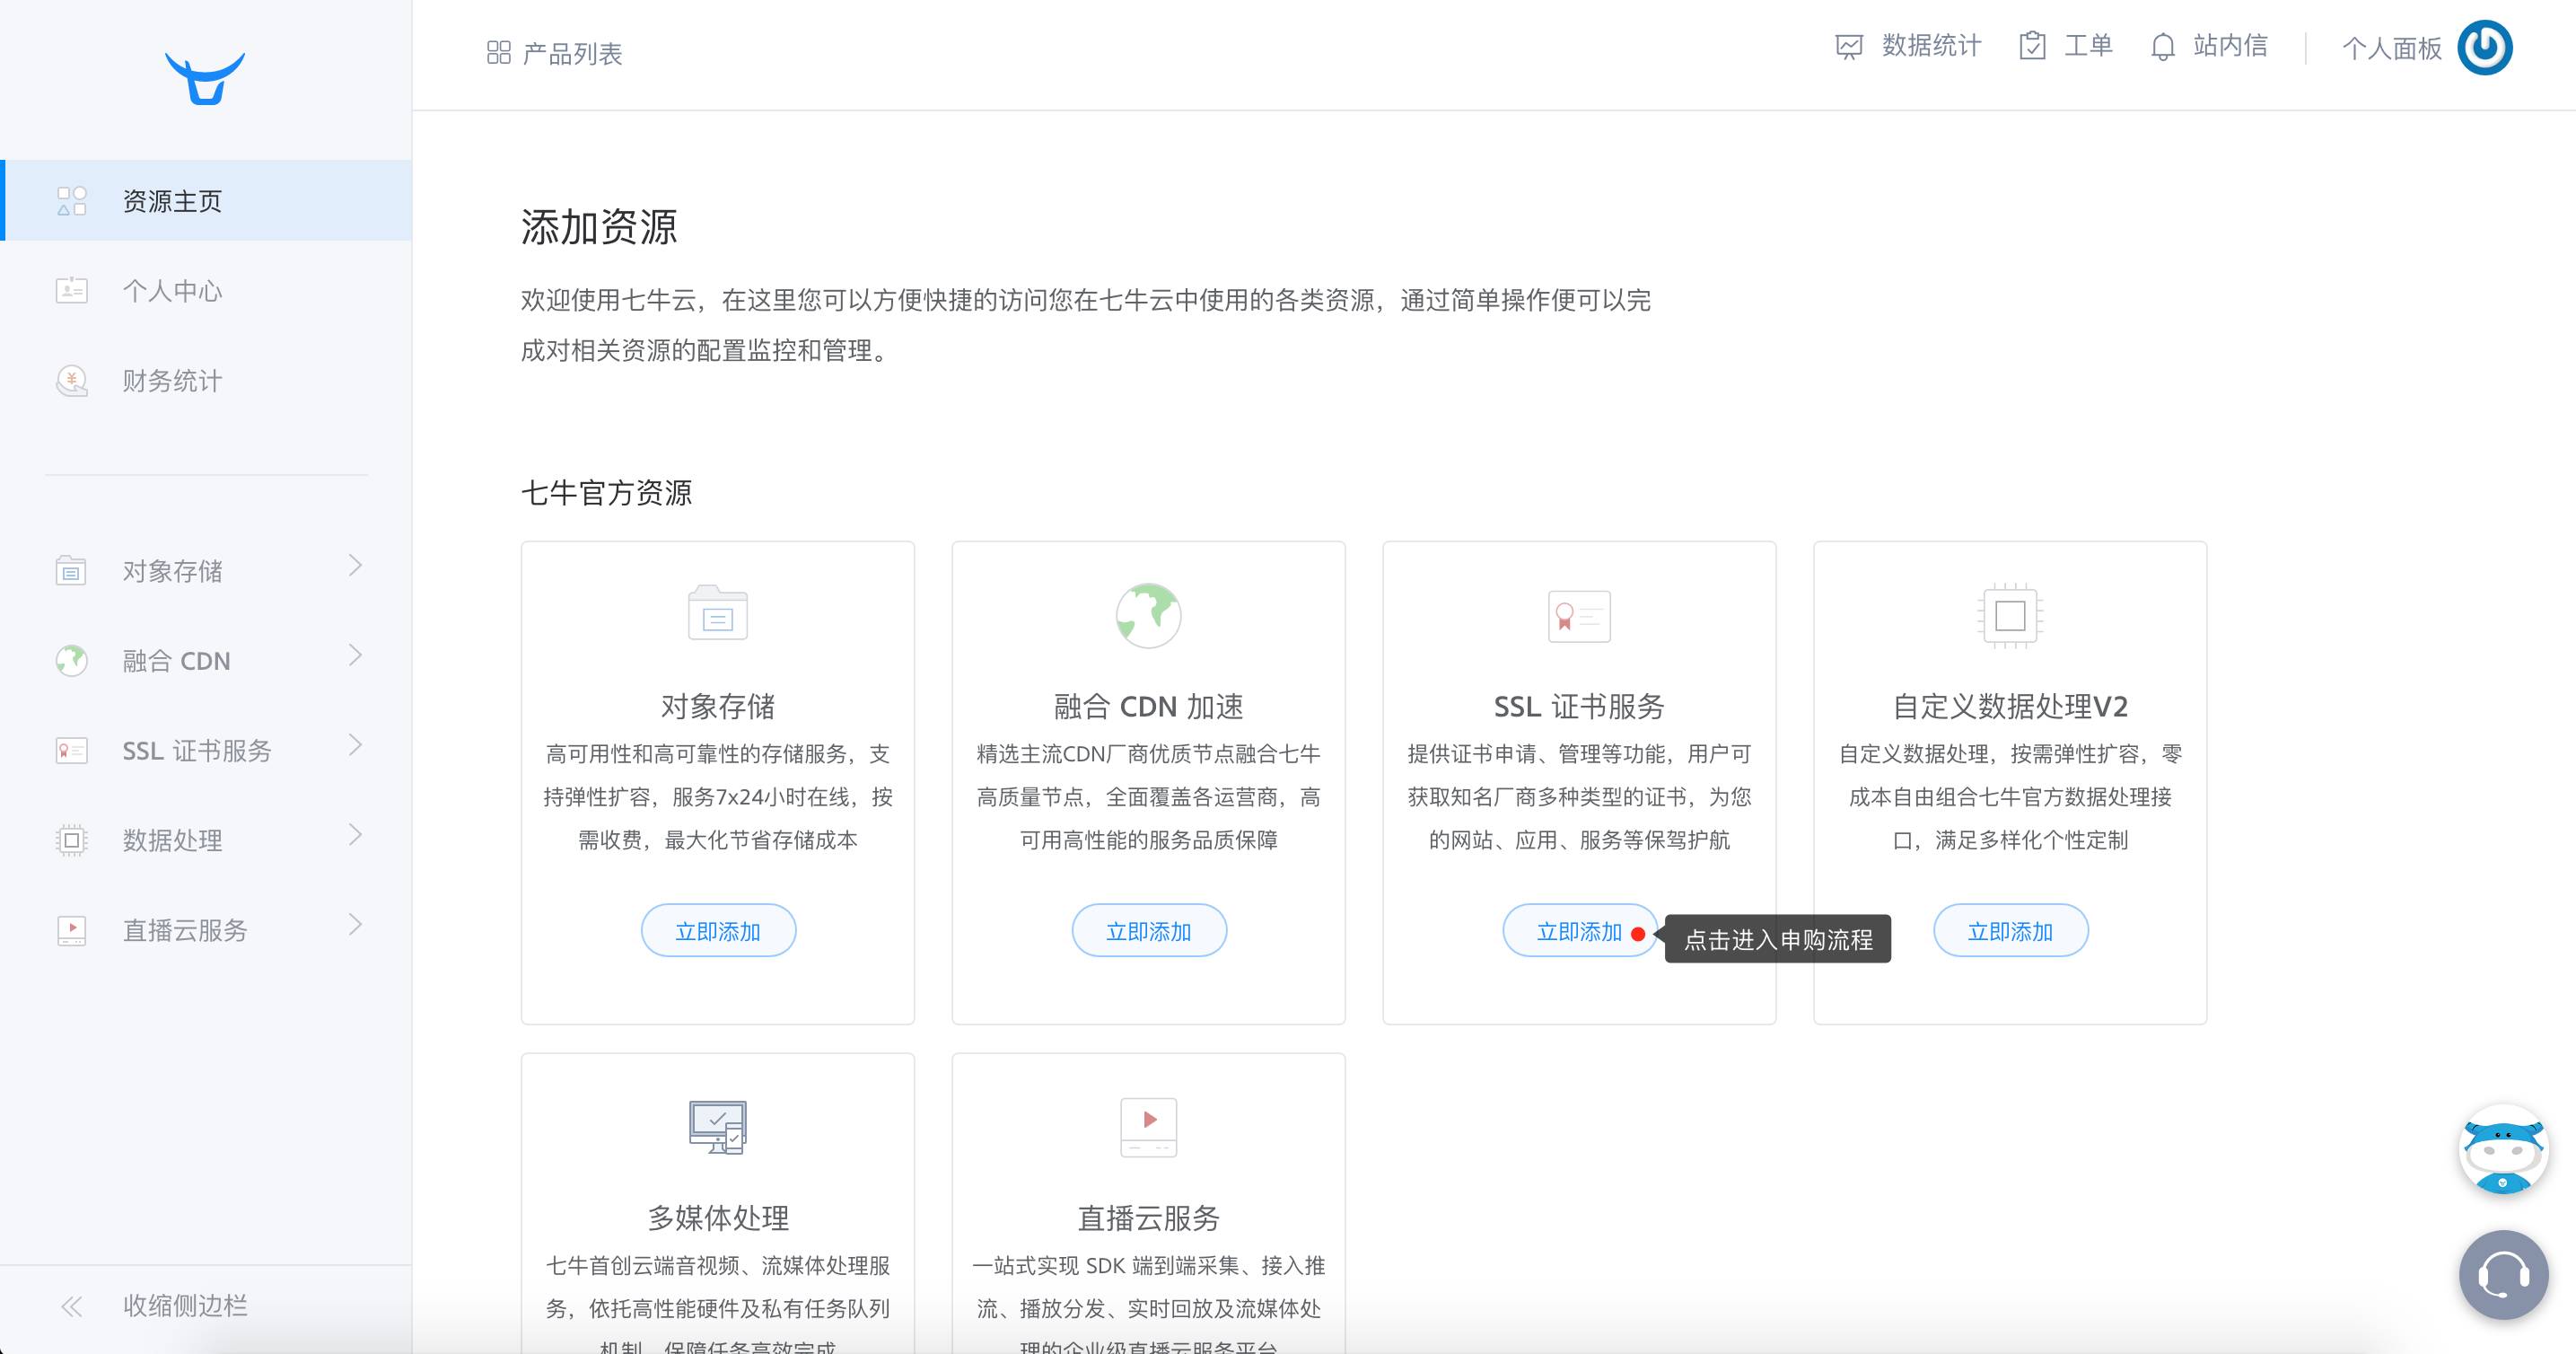Click the Qiniu bull logo
2576x1354 pixels.
tap(205, 78)
